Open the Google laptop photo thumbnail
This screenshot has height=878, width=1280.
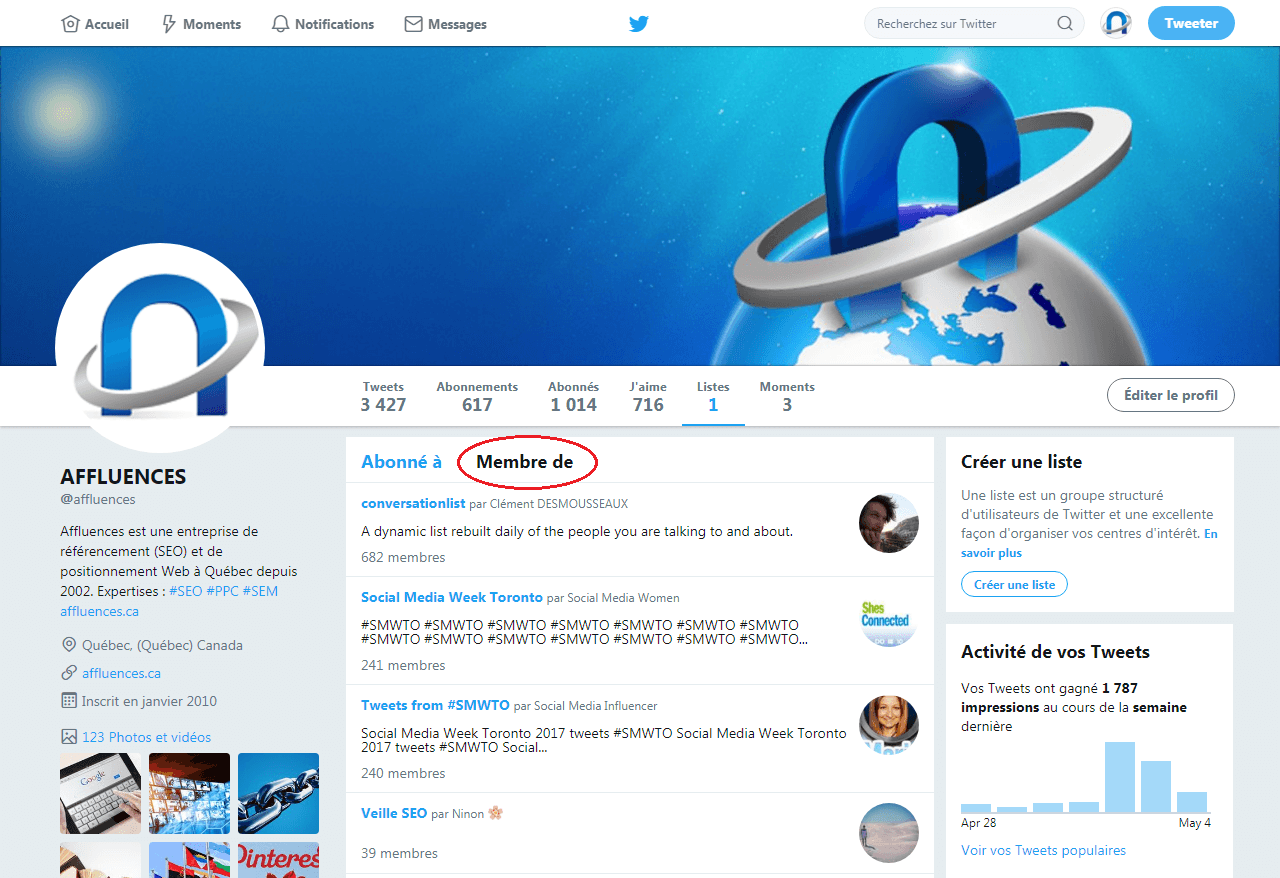point(100,793)
